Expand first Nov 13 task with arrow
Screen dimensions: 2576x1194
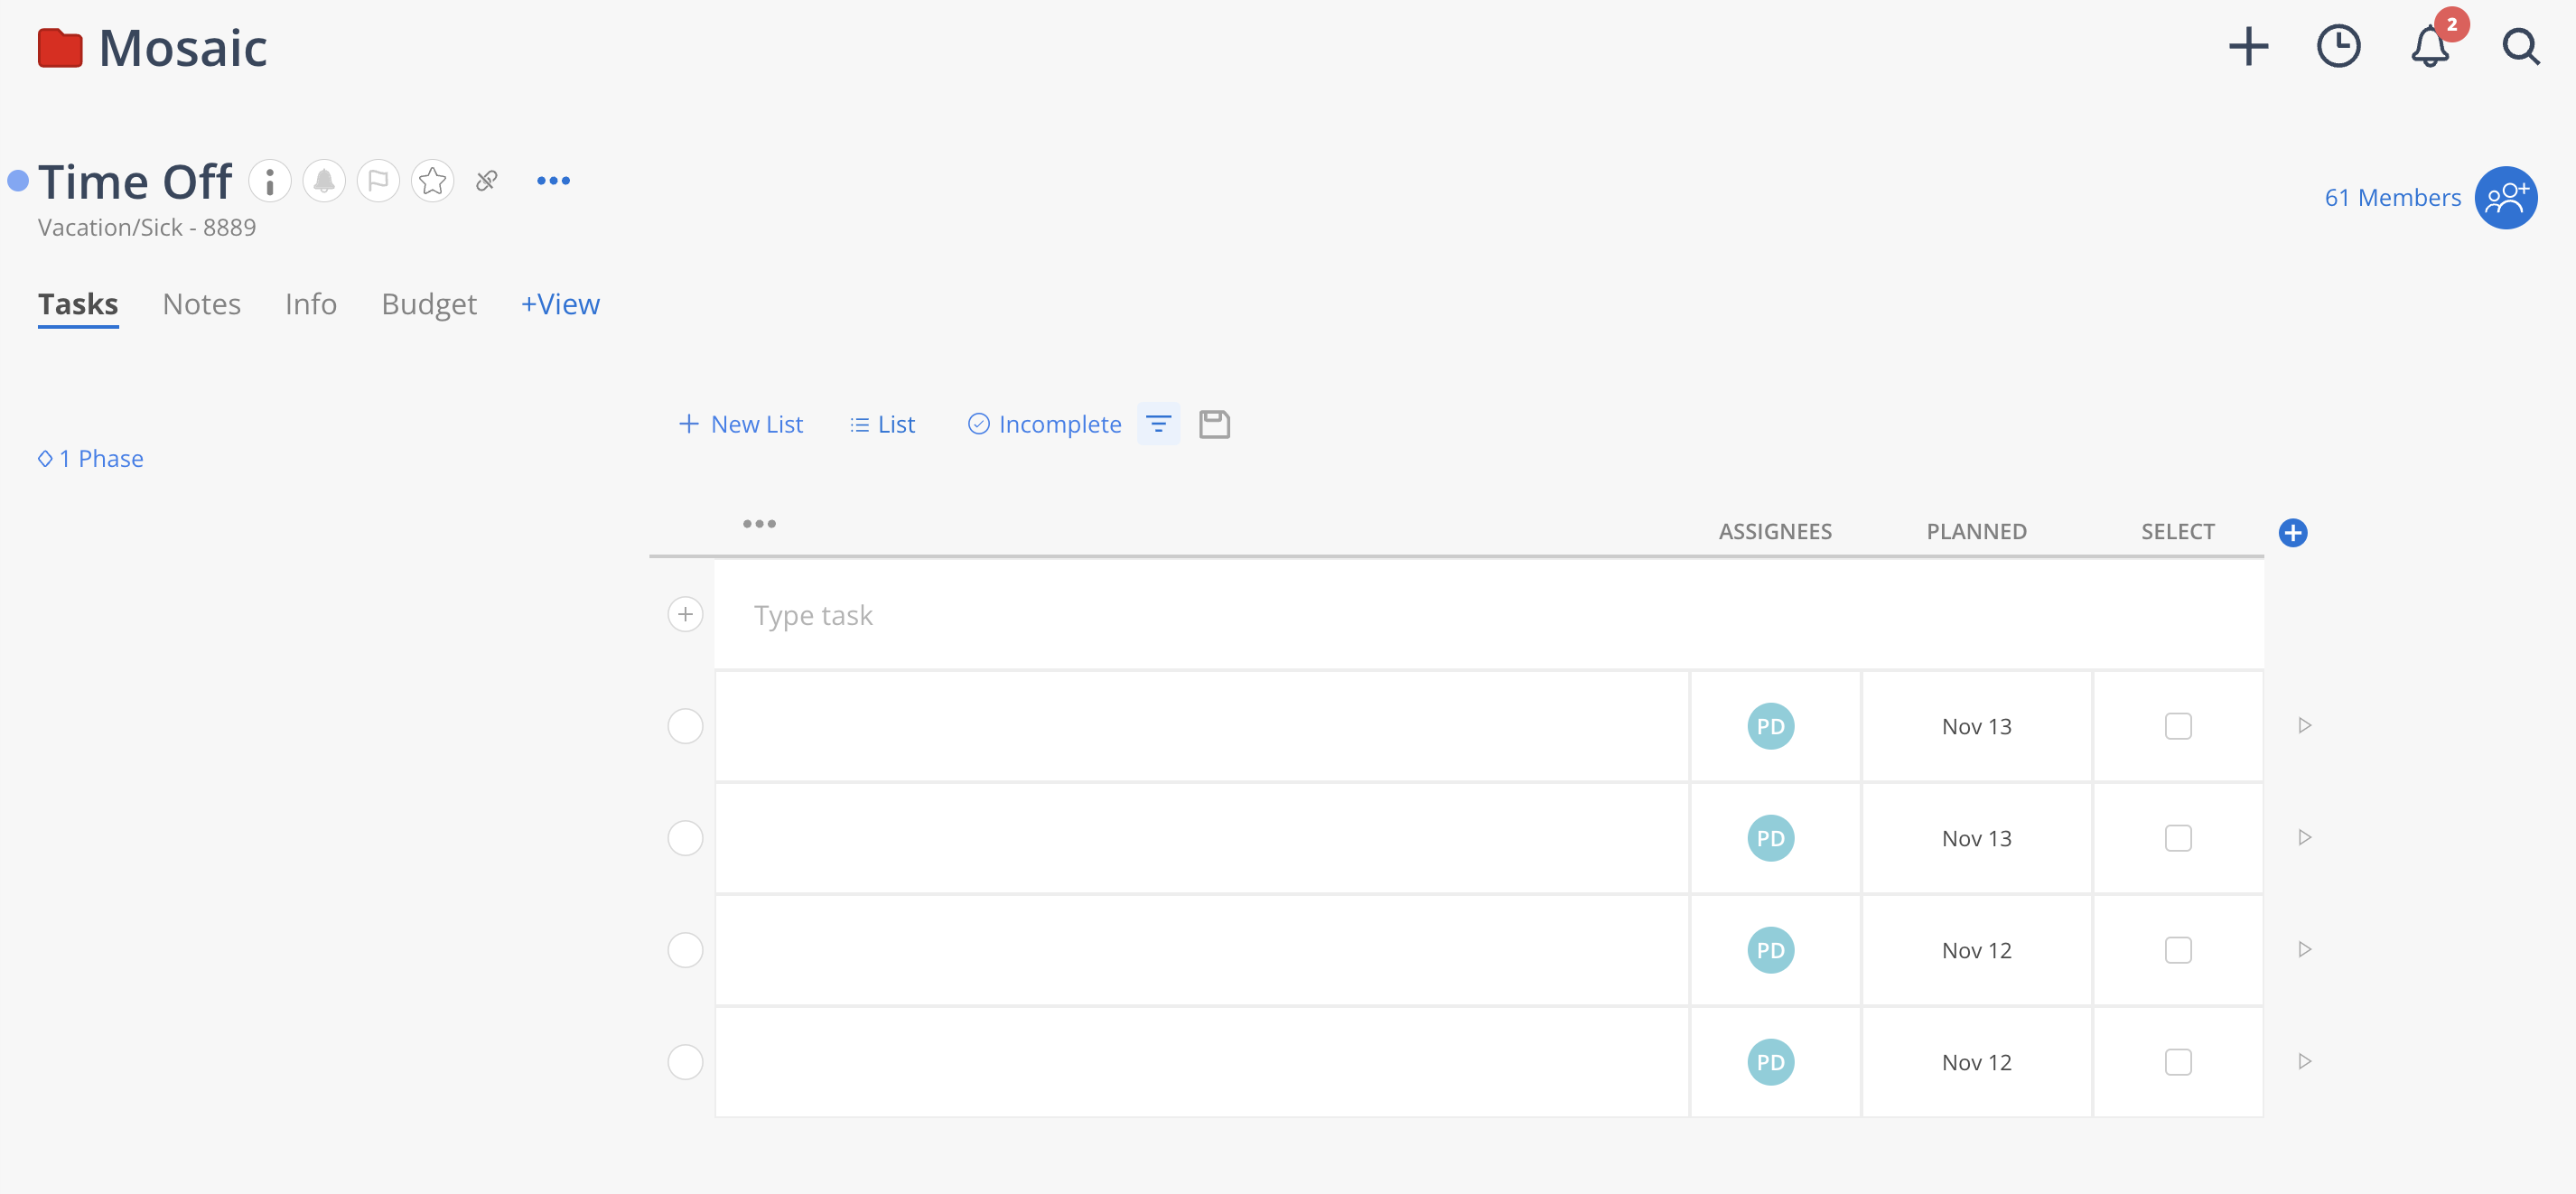[2304, 726]
